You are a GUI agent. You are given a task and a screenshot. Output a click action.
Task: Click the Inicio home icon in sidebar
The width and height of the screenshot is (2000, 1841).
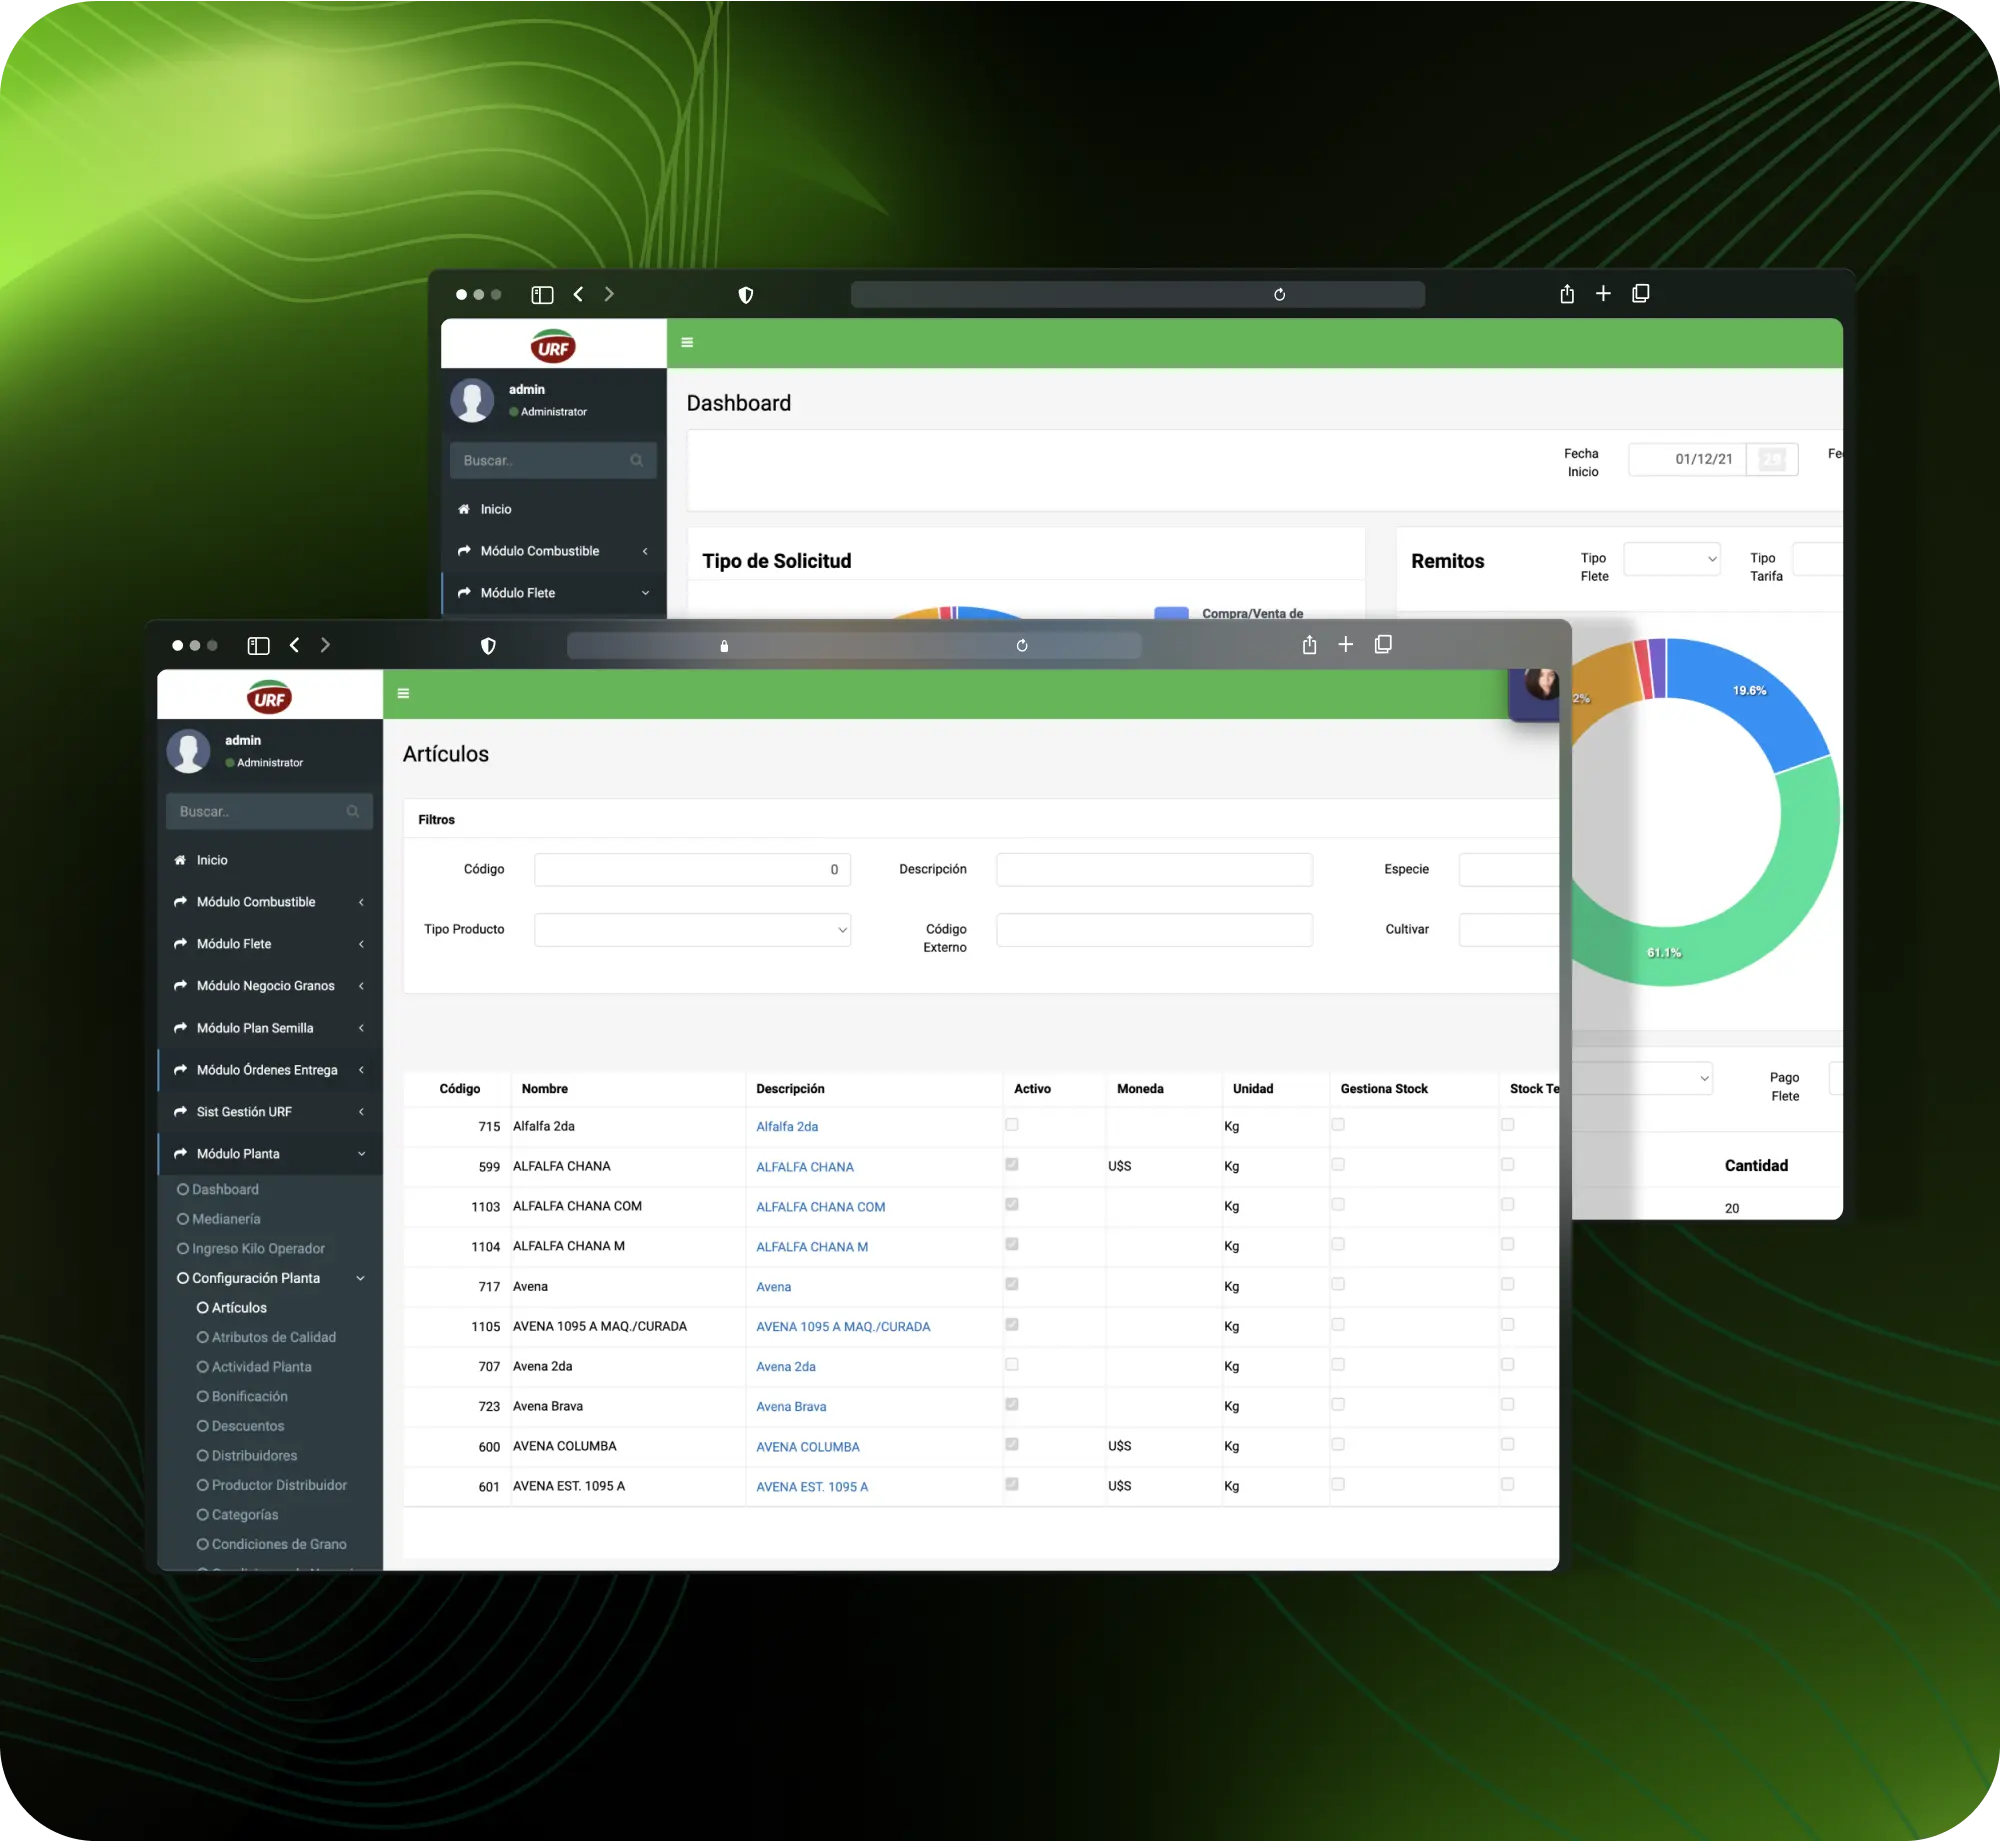click(x=180, y=860)
